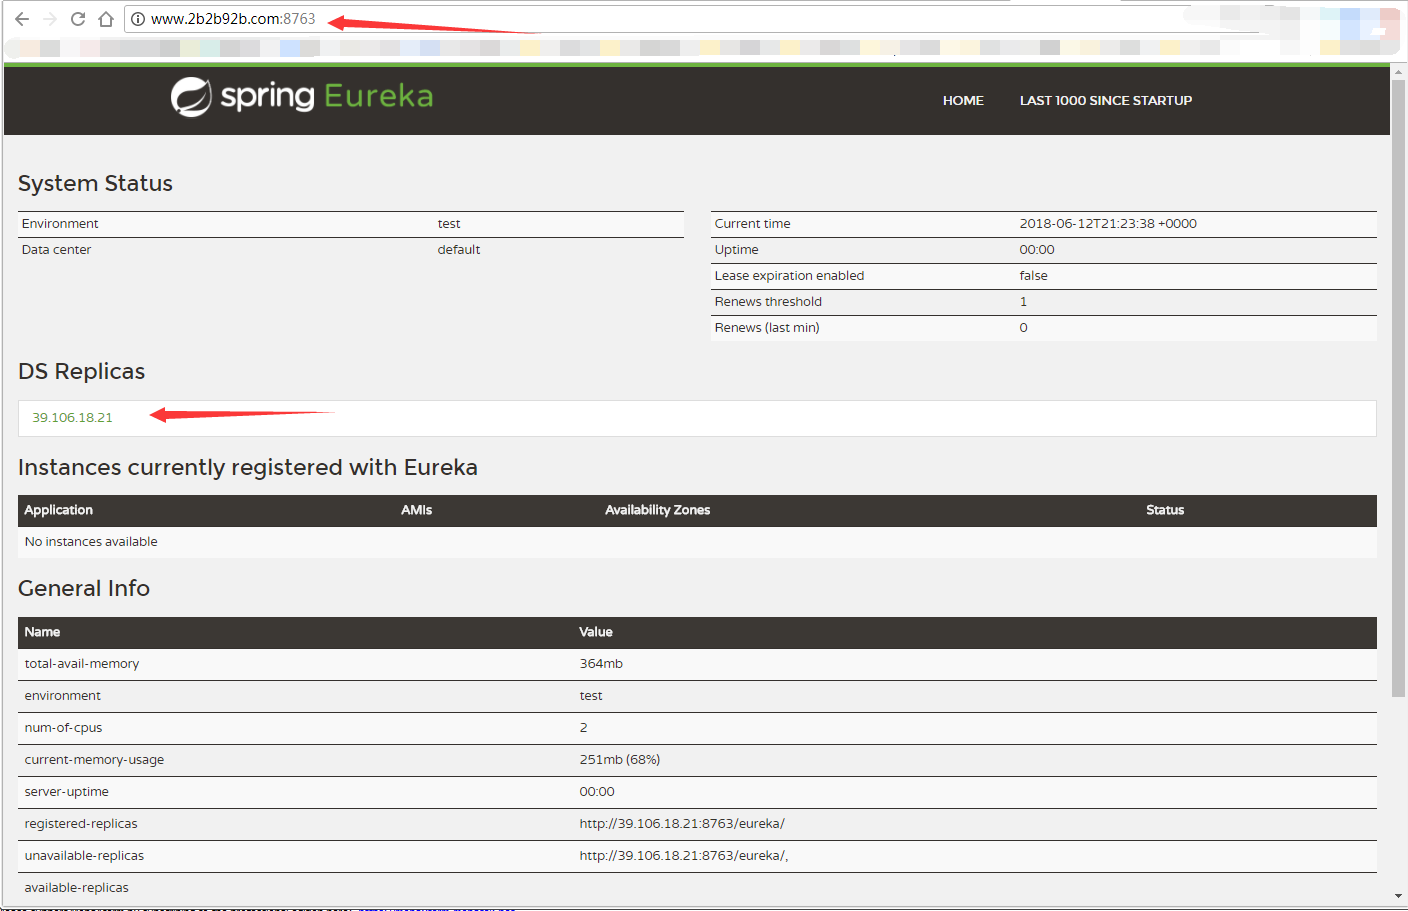Click the scrollbar up arrow
Image resolution: width=1408 pixels, height=911 pixels.
[x=1398, y=72]
